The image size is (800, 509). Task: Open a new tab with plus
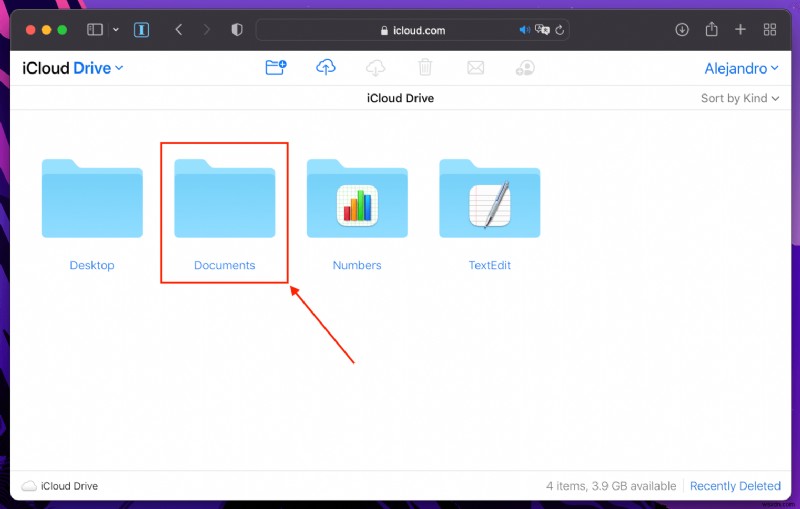point(740,30)
